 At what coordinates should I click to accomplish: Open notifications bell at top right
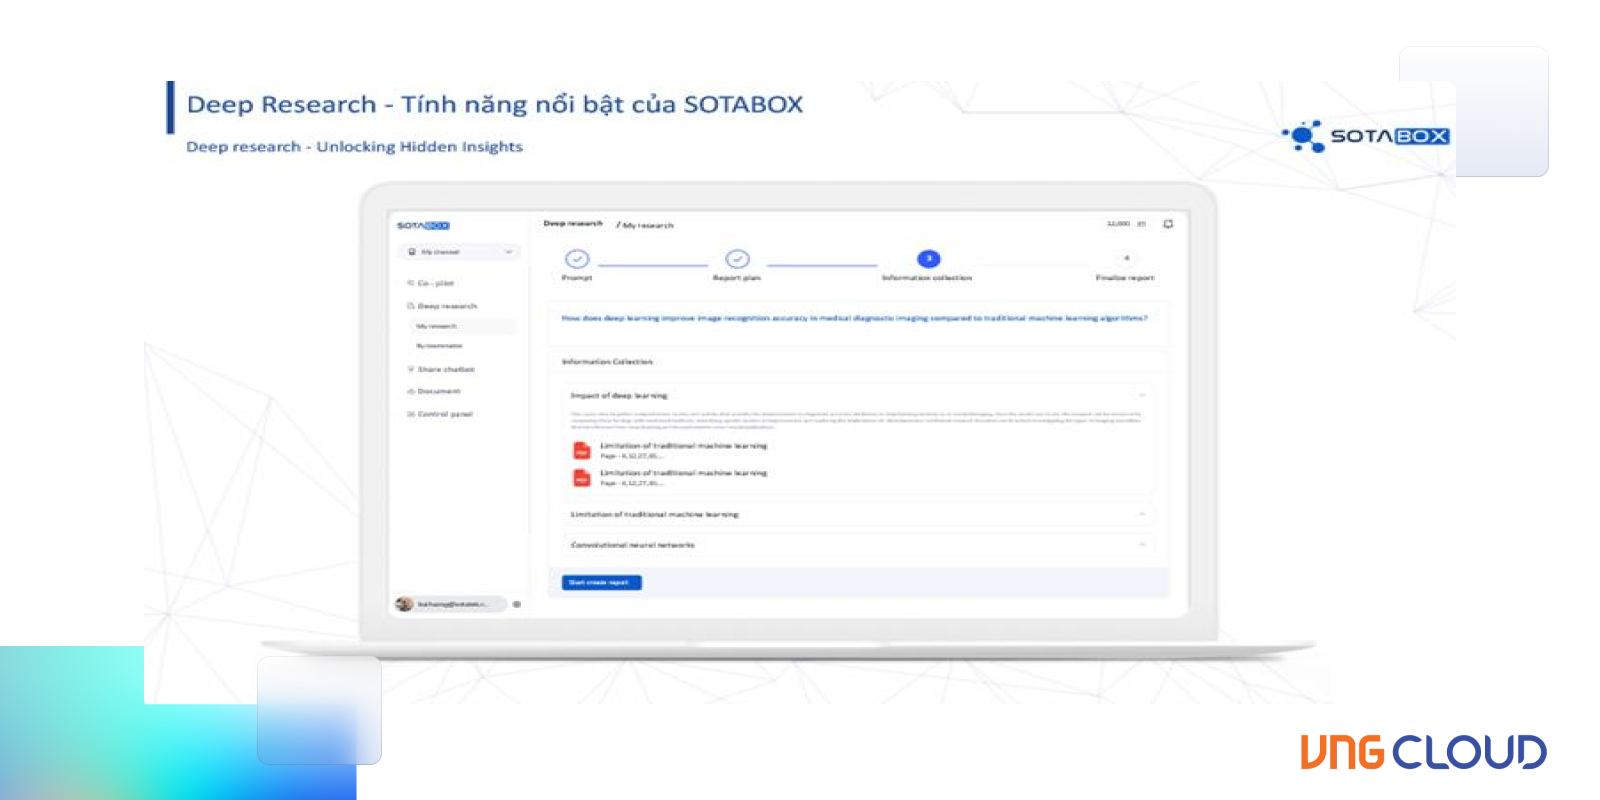click(x=1168, y=224)
